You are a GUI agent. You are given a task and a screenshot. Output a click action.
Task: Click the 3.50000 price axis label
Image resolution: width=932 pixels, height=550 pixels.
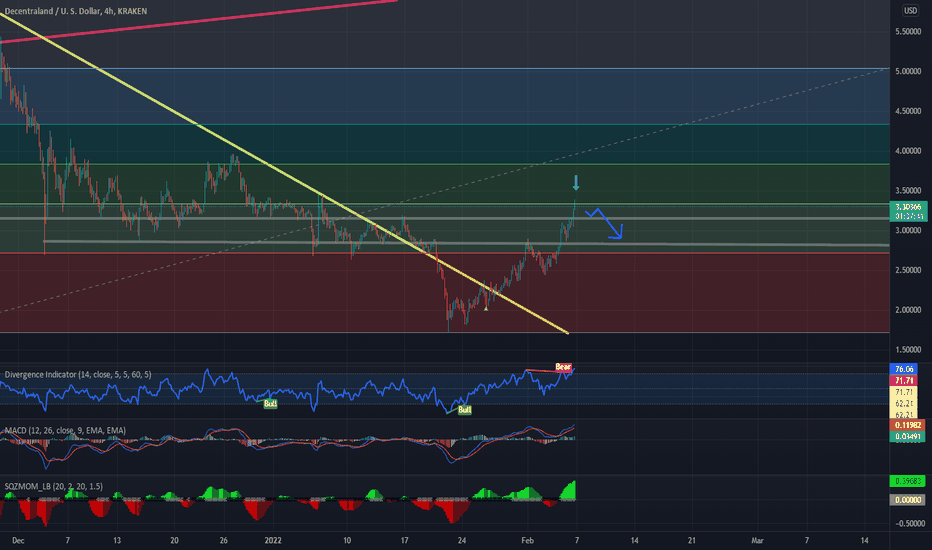click(x=908, y=191)
